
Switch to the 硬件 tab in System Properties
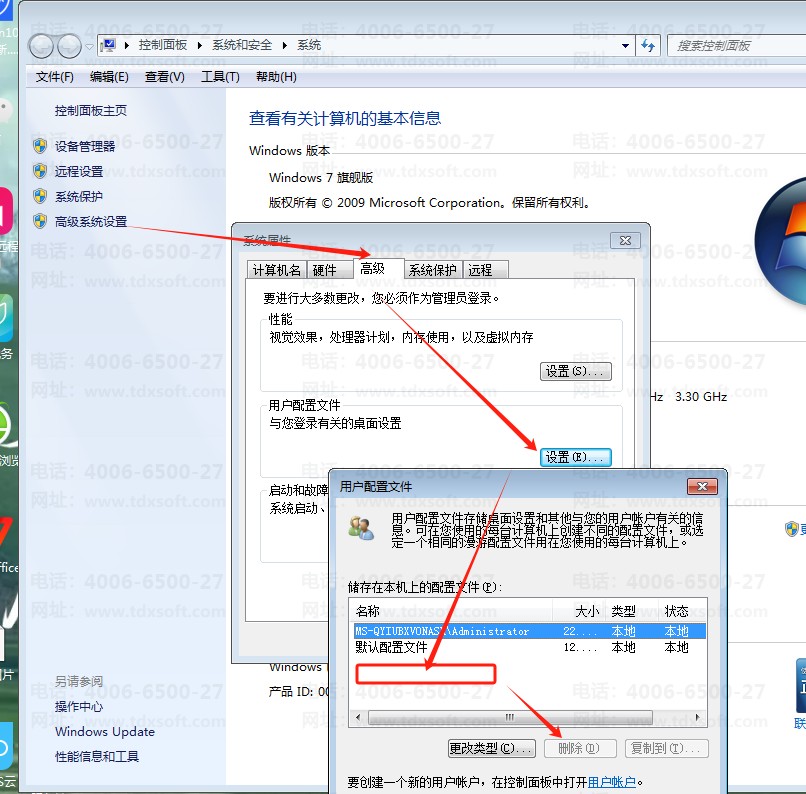[325, 270]
